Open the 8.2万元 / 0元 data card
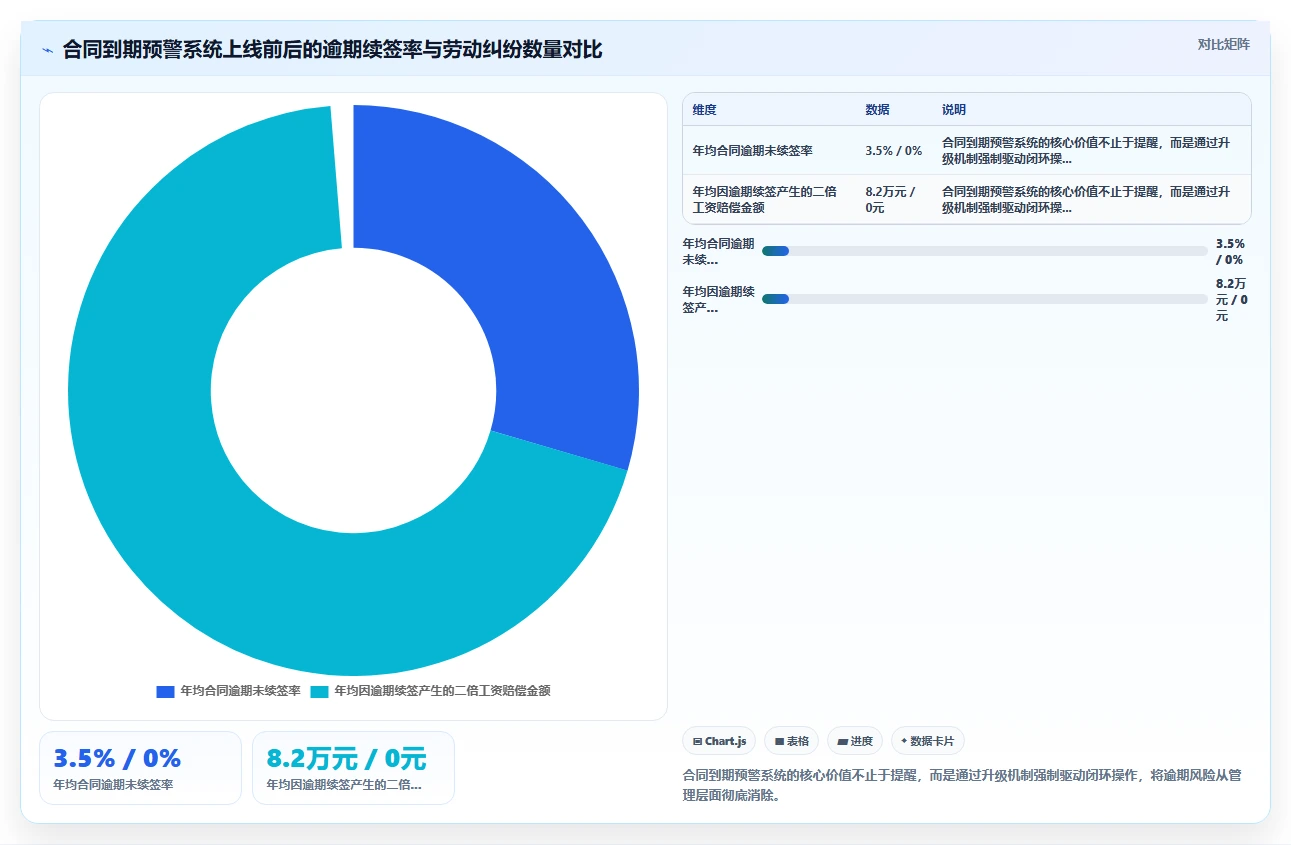The image size is (1291, 845). tap(353, 768)
